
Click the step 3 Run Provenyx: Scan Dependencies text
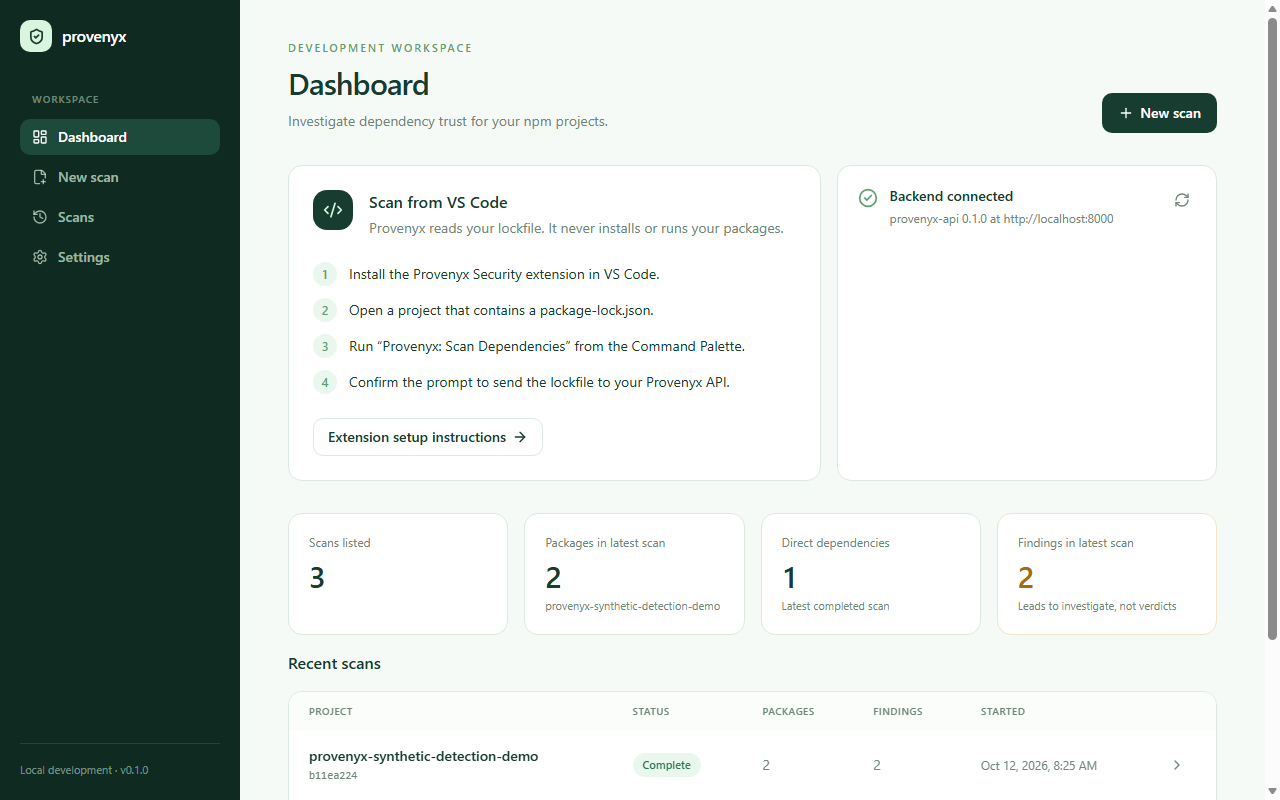pos(547,346)
